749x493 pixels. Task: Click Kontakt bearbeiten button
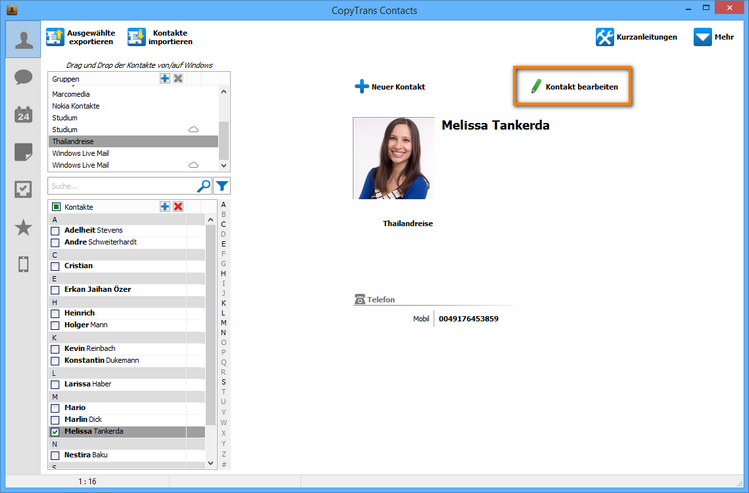(x=572, y=86)
